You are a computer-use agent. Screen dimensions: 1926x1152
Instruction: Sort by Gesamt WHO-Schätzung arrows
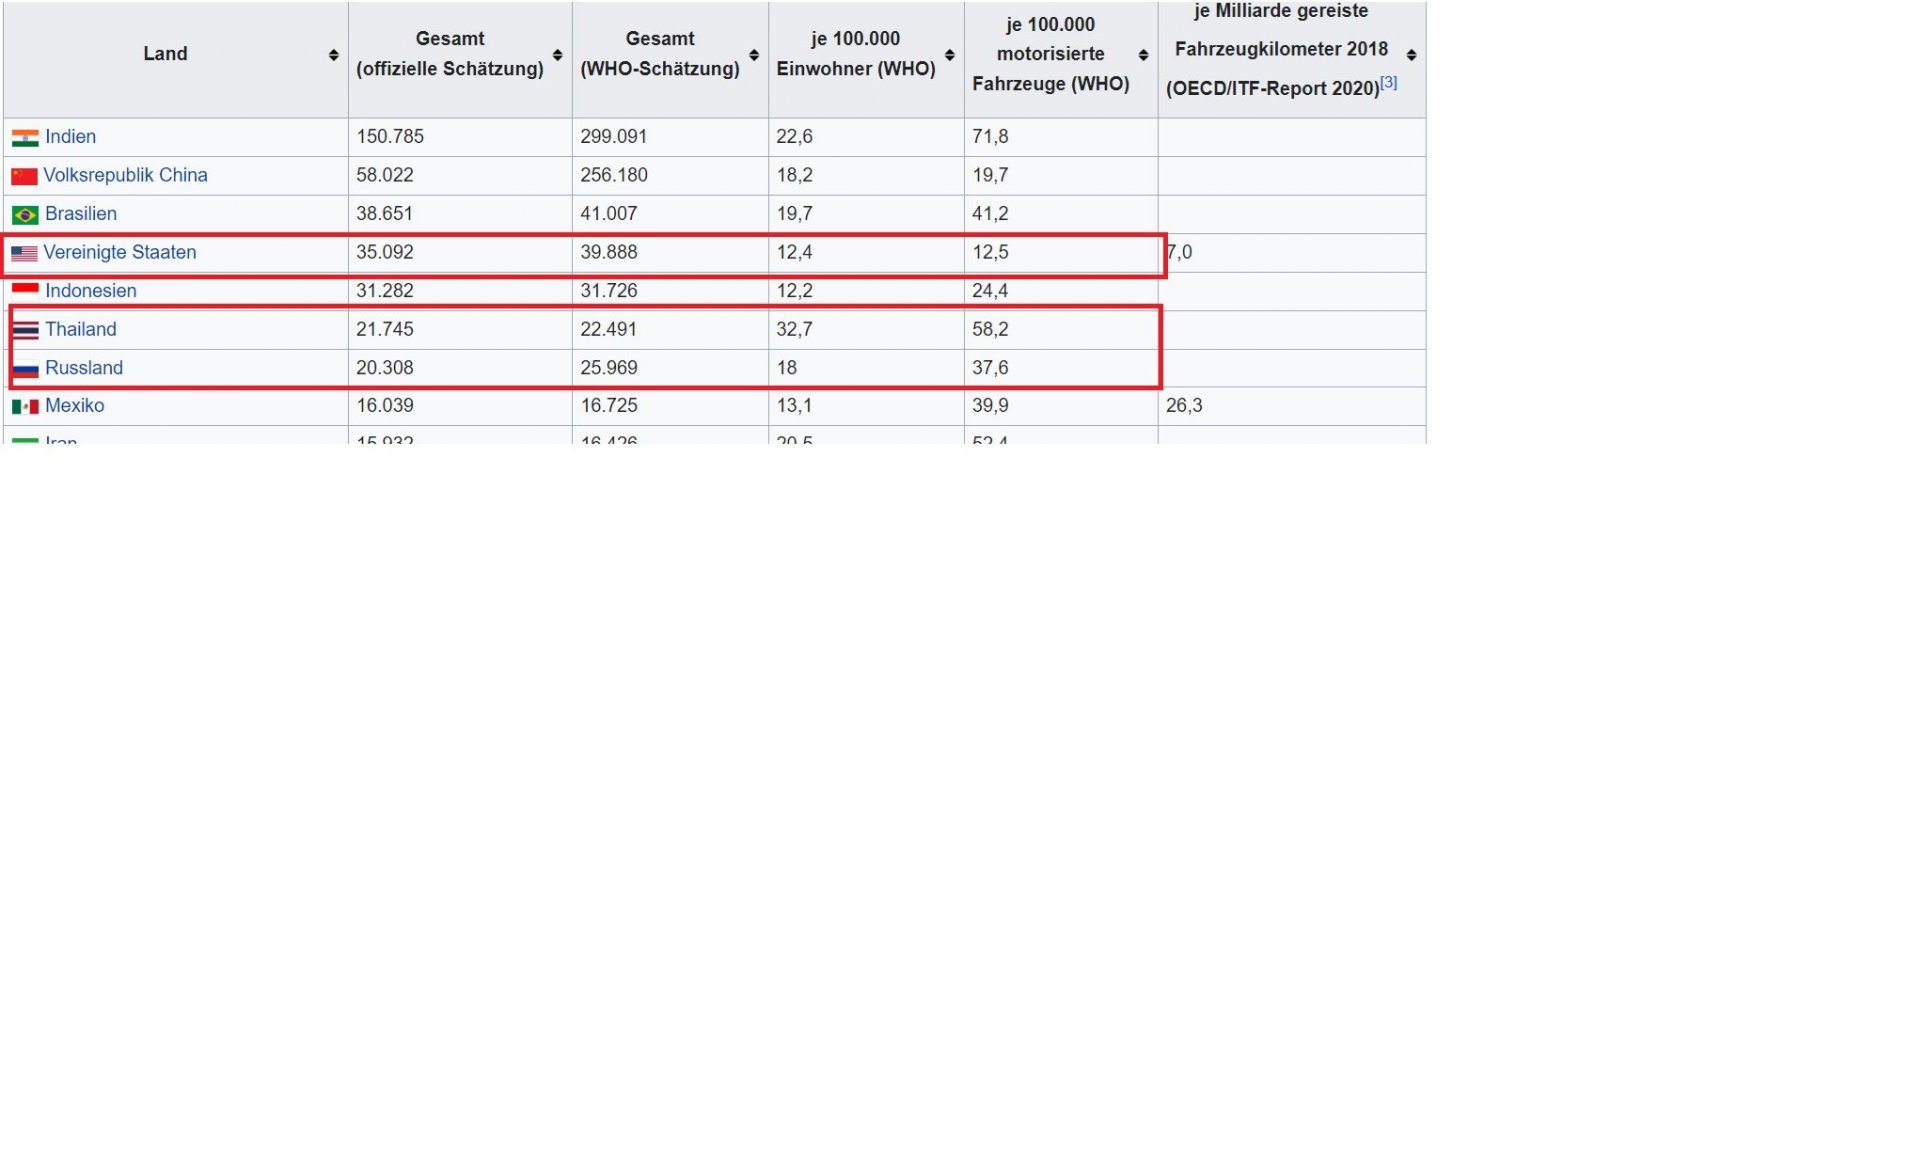pos(754,55)
